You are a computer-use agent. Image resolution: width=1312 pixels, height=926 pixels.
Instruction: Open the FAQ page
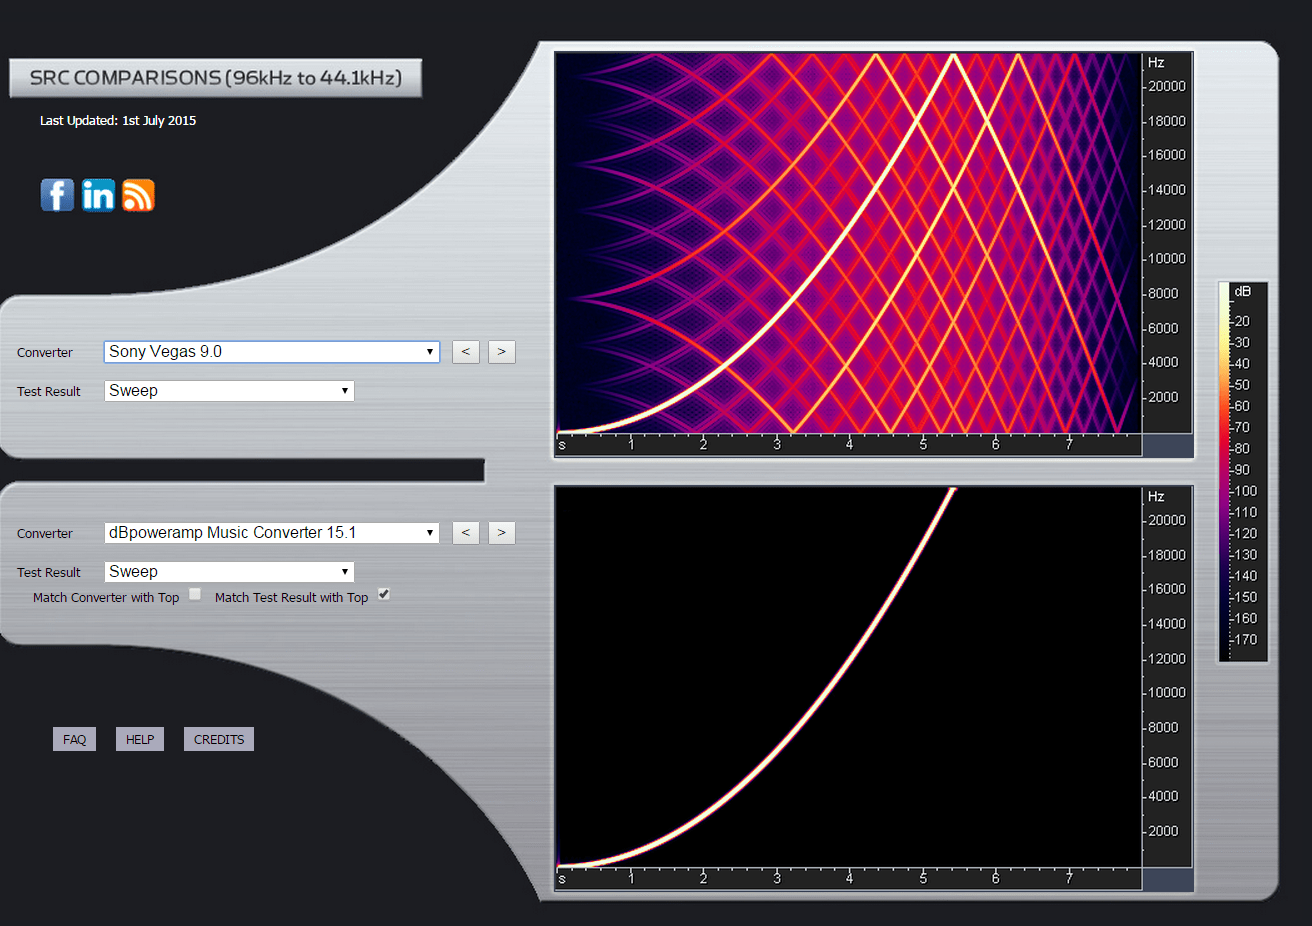pyautogui.click(x=74, y=738)
